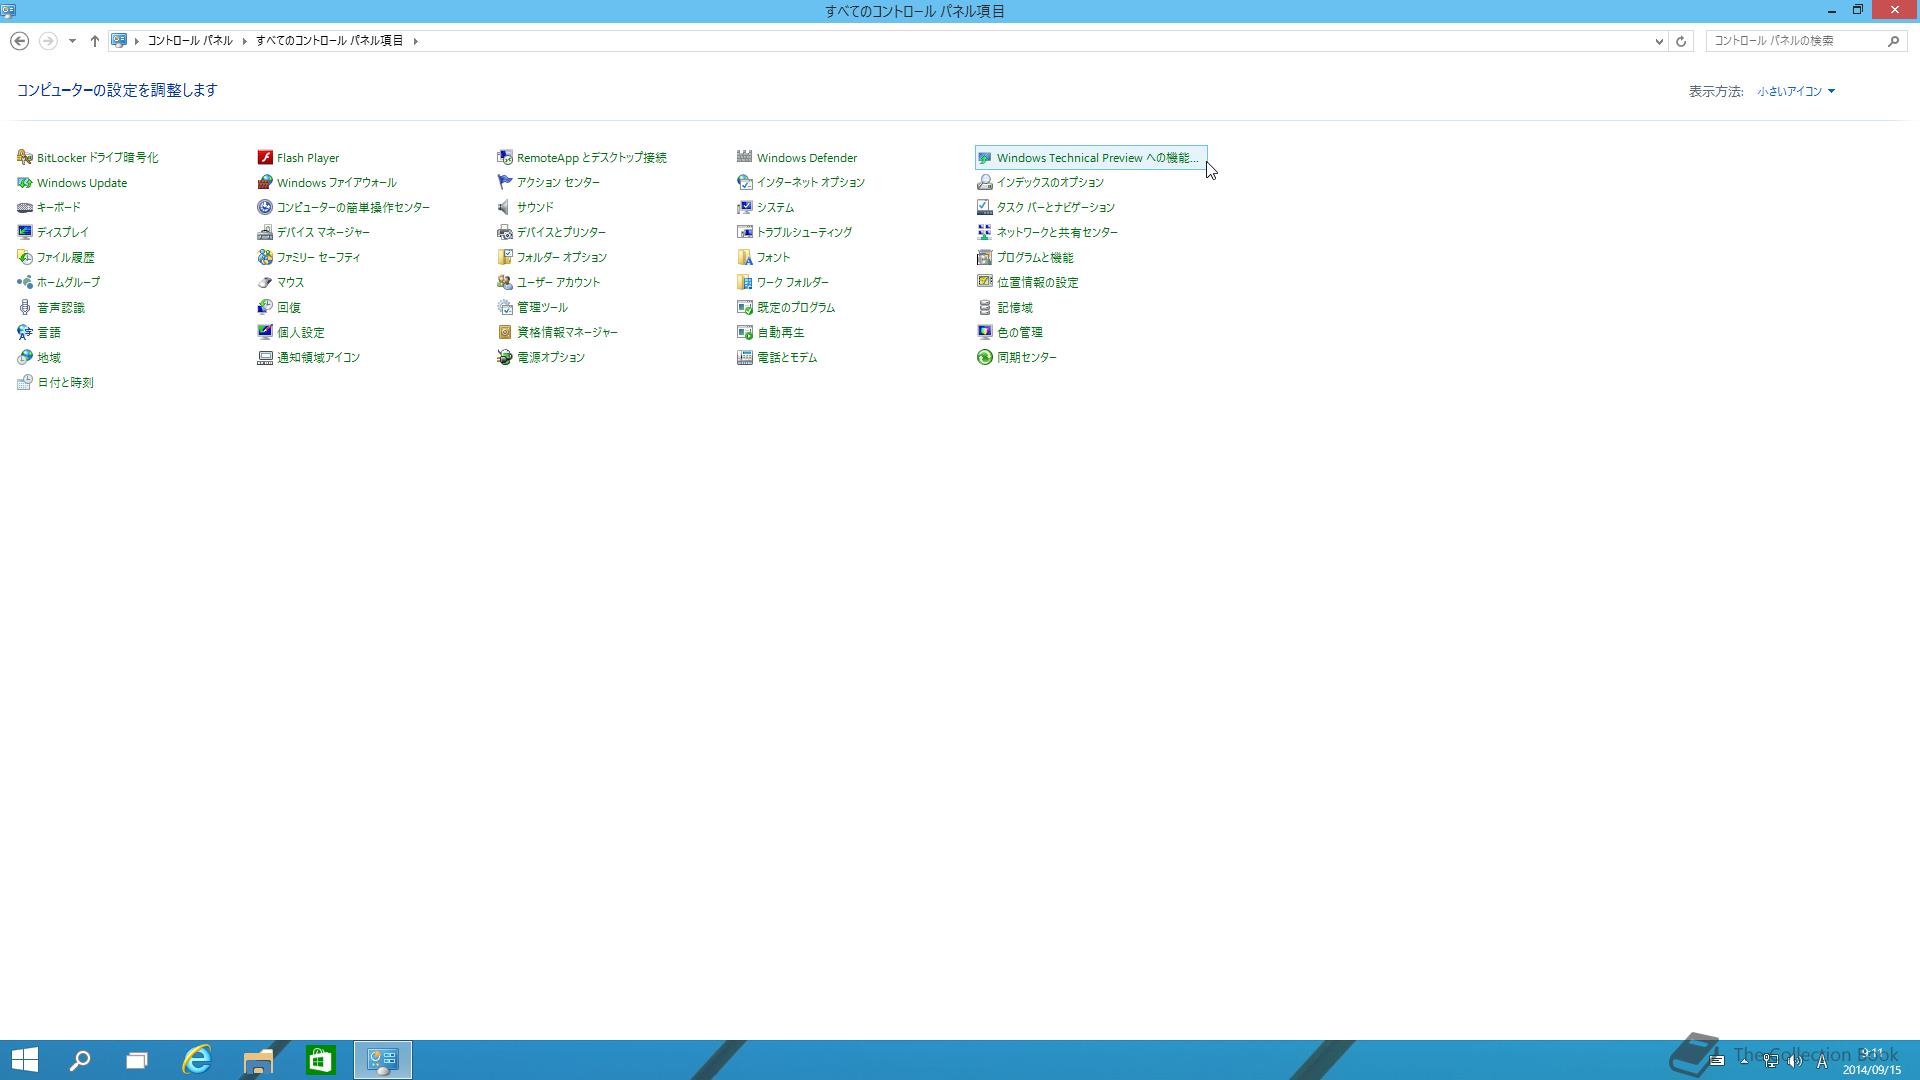Refresh the control panel view
This screenshot has width=1920, height=1080.
[x=1681, y=41]
